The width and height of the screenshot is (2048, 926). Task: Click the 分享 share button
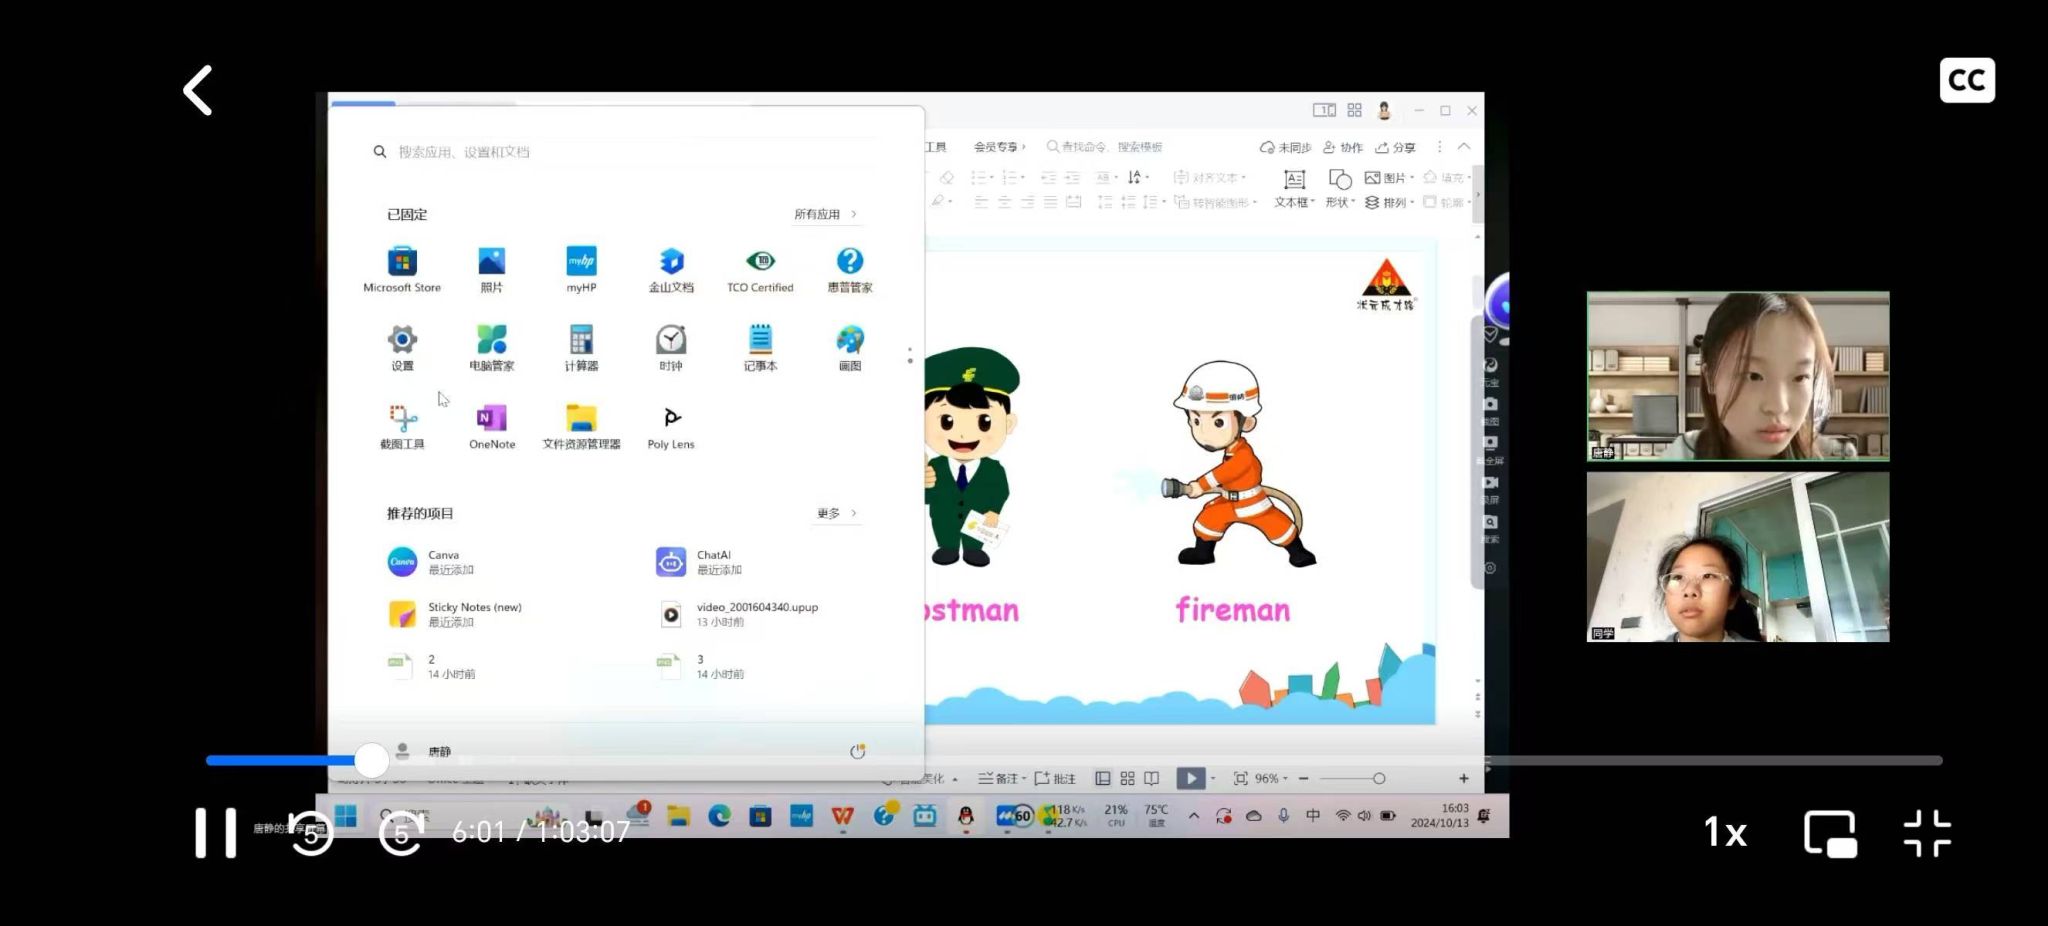click(1396, 147)
